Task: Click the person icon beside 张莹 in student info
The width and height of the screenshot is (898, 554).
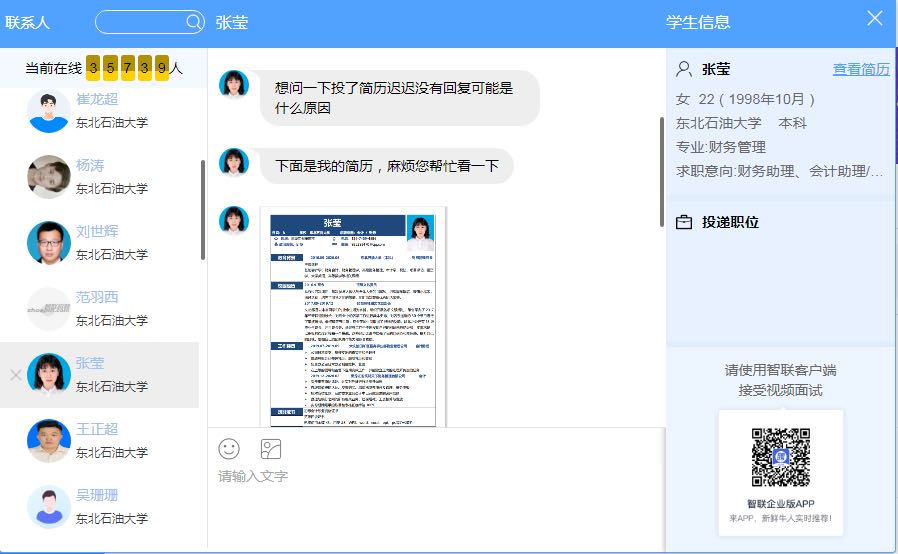Action: click(684, 69)
